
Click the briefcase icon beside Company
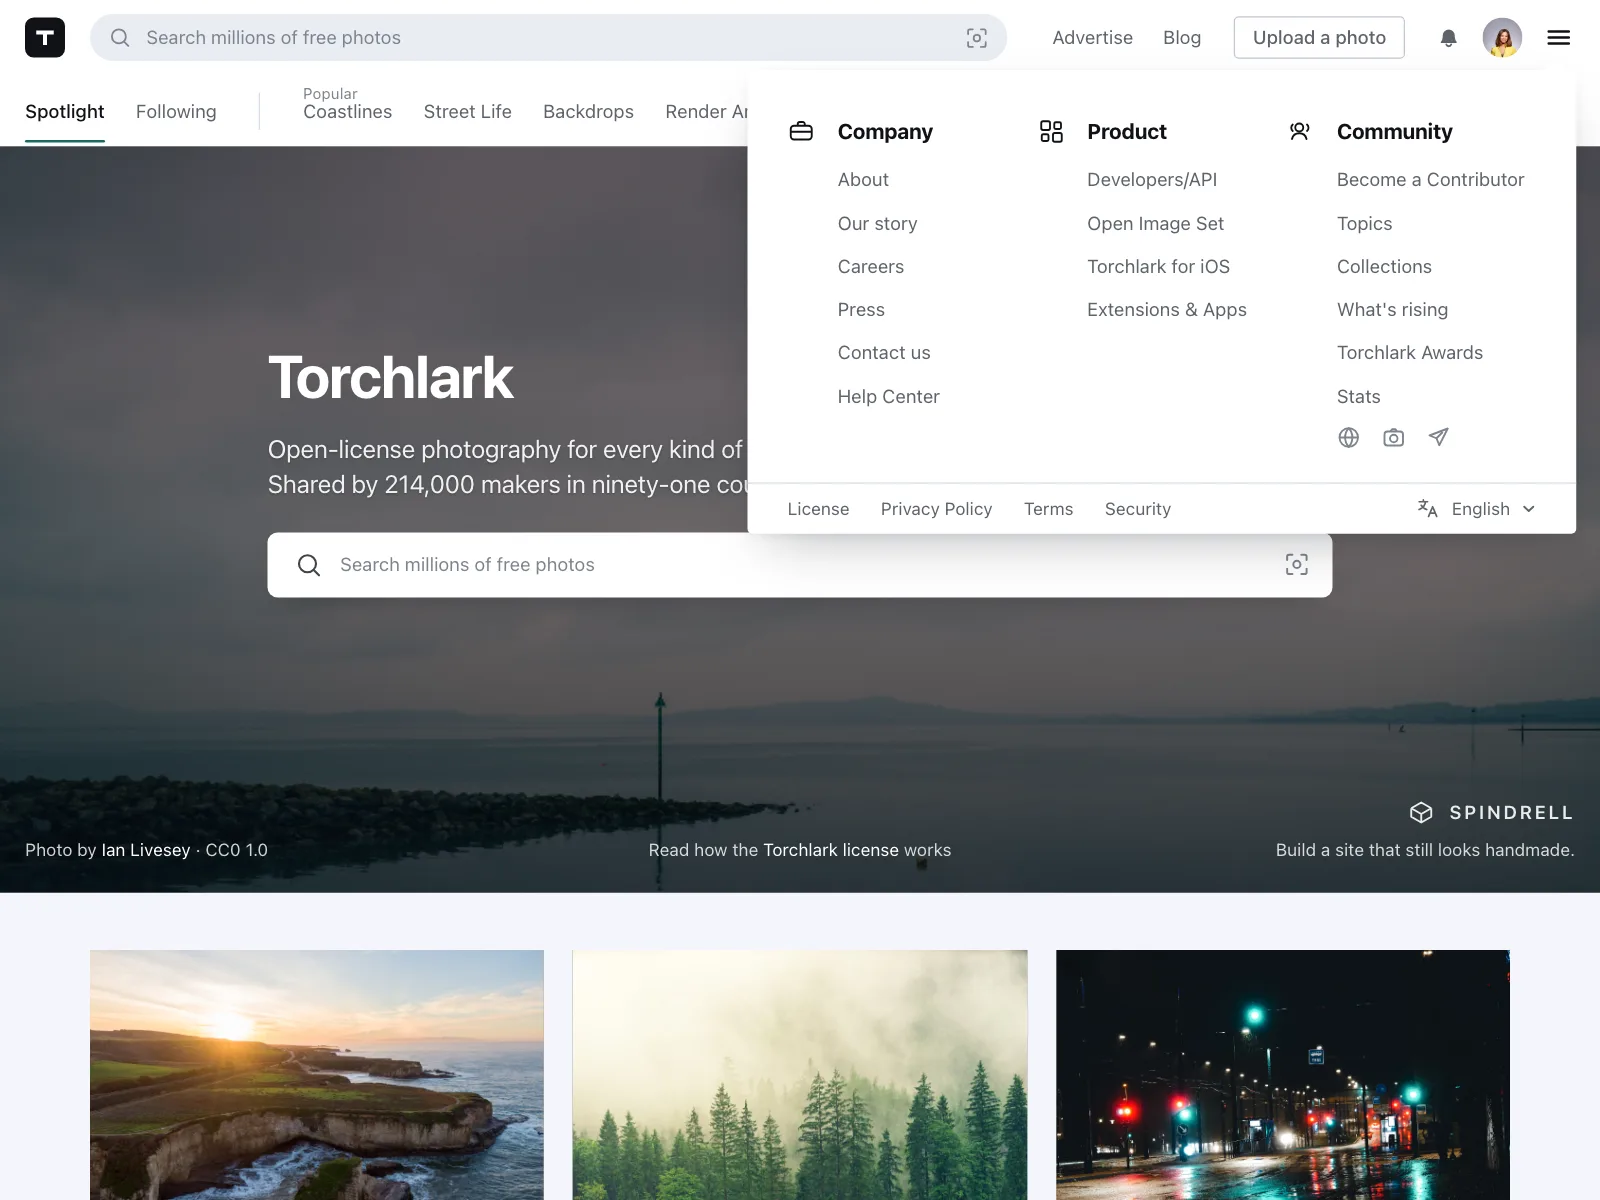tap(801, 131)
